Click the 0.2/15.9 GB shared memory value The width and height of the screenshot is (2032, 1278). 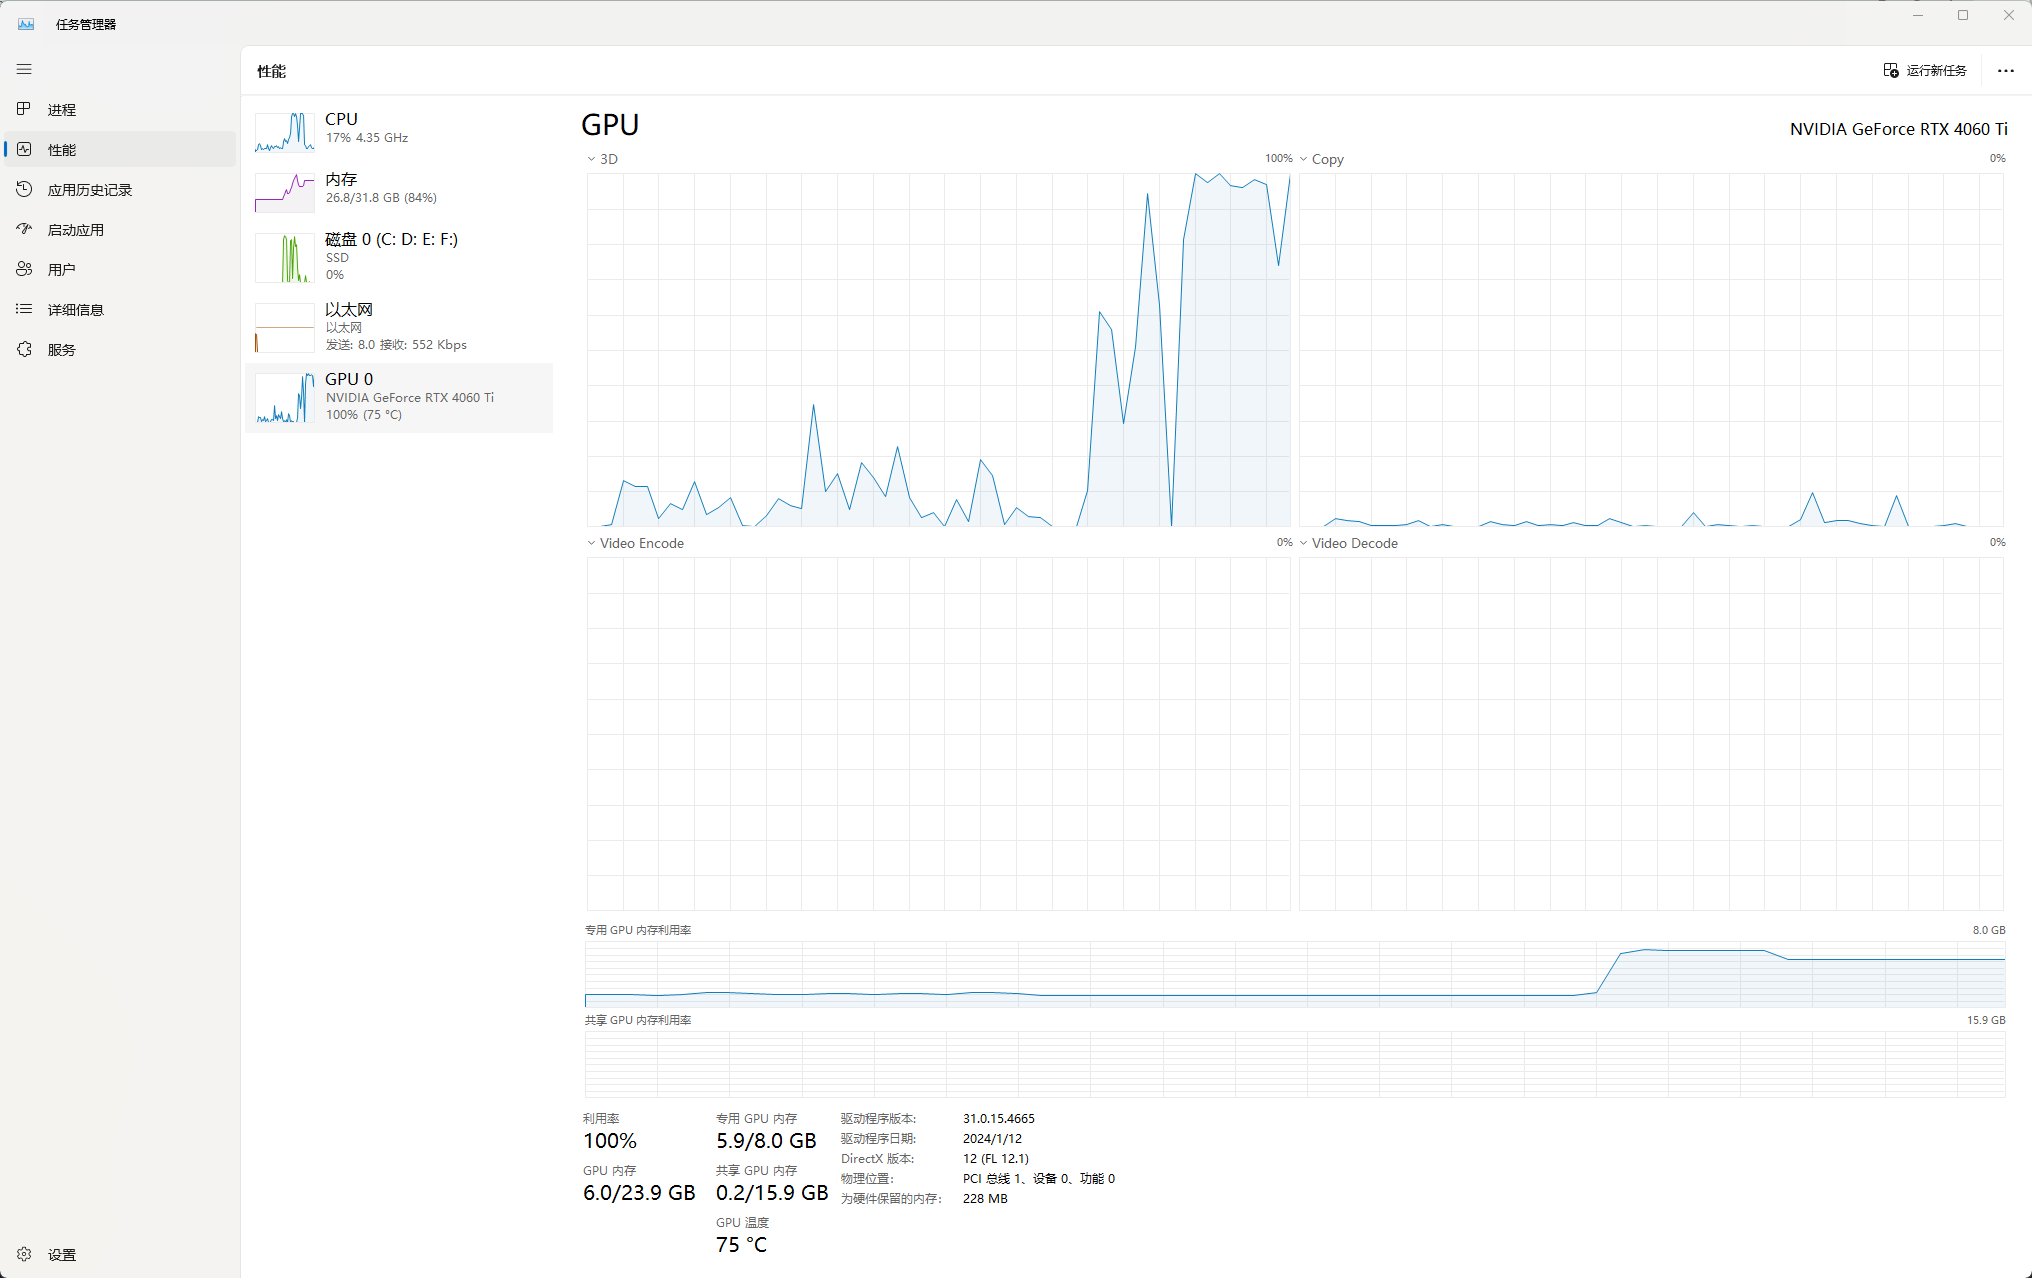click(772, 1193)
